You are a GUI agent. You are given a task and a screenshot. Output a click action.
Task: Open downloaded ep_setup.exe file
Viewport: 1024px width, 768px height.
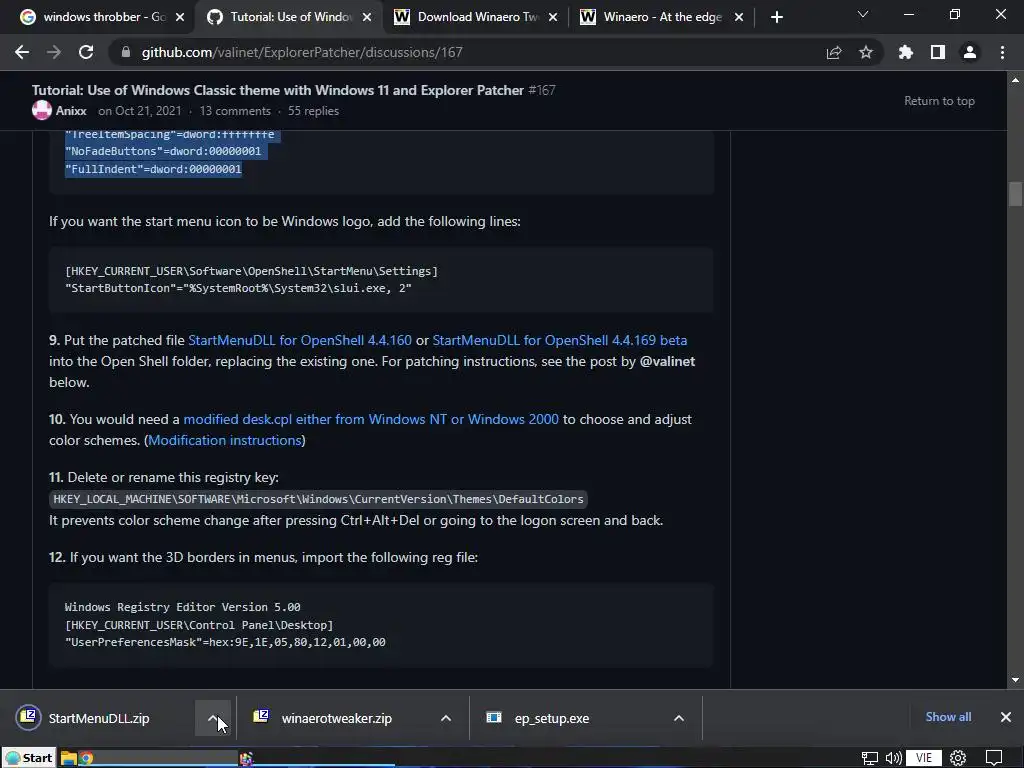coord(552,718)
